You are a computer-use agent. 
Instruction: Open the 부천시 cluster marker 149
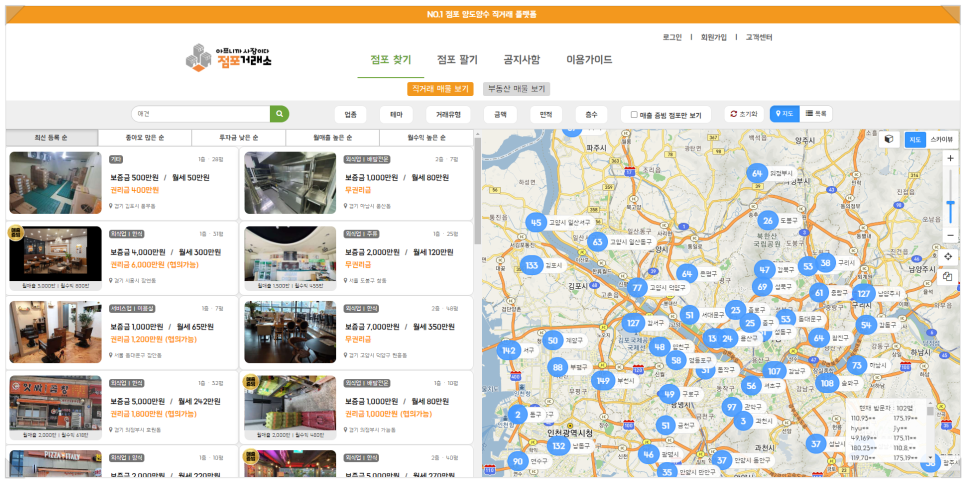pos(603,381)
